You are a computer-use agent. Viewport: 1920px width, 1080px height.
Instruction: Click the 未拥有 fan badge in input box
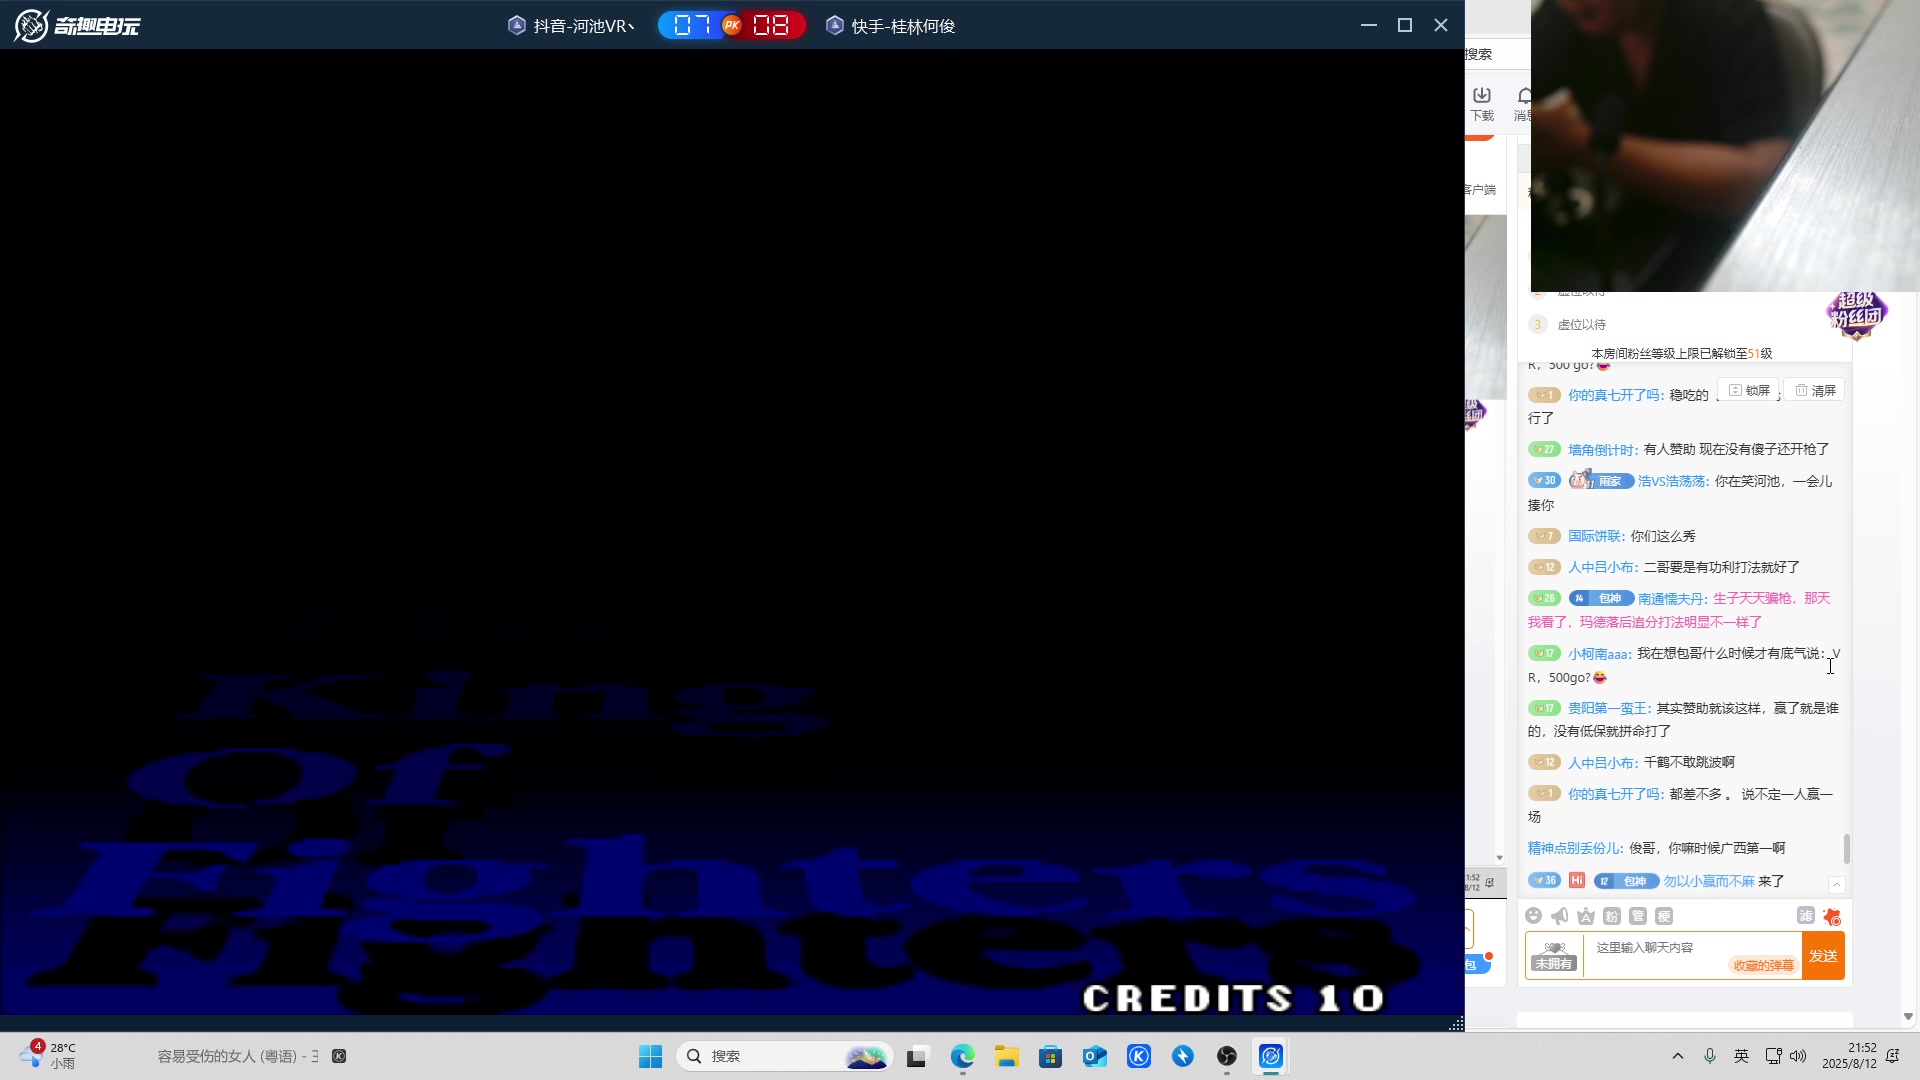coord(1554,956)
